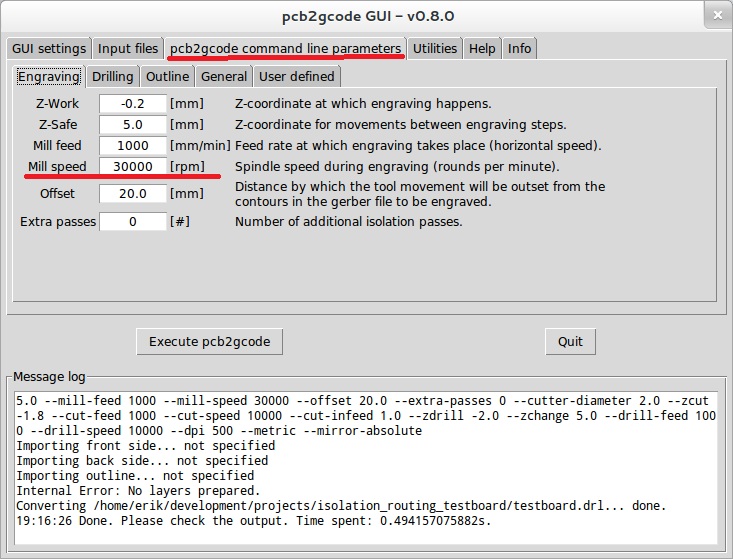
Task: Select pcb2gcode command line parameters tab
Action: coord(285,49)
